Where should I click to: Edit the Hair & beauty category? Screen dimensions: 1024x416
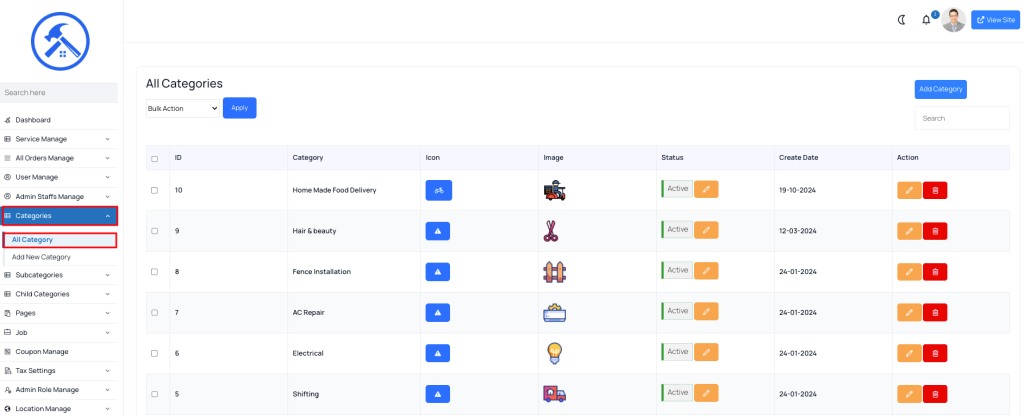coord(910,231)
